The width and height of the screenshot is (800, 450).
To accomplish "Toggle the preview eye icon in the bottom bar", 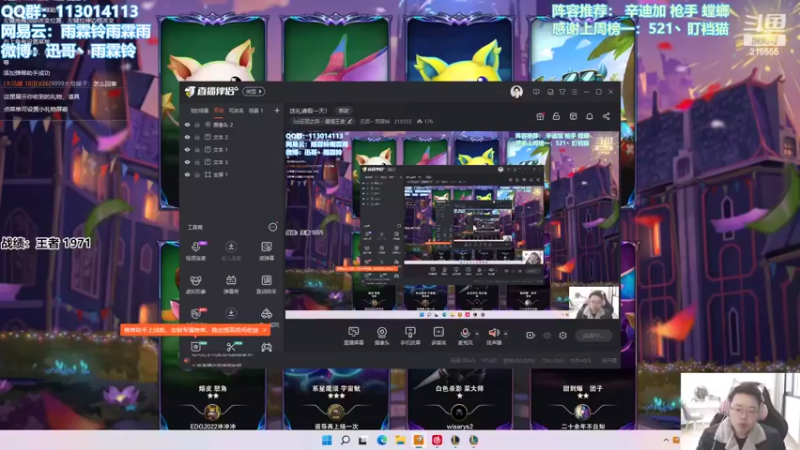I will coord(547,335).
